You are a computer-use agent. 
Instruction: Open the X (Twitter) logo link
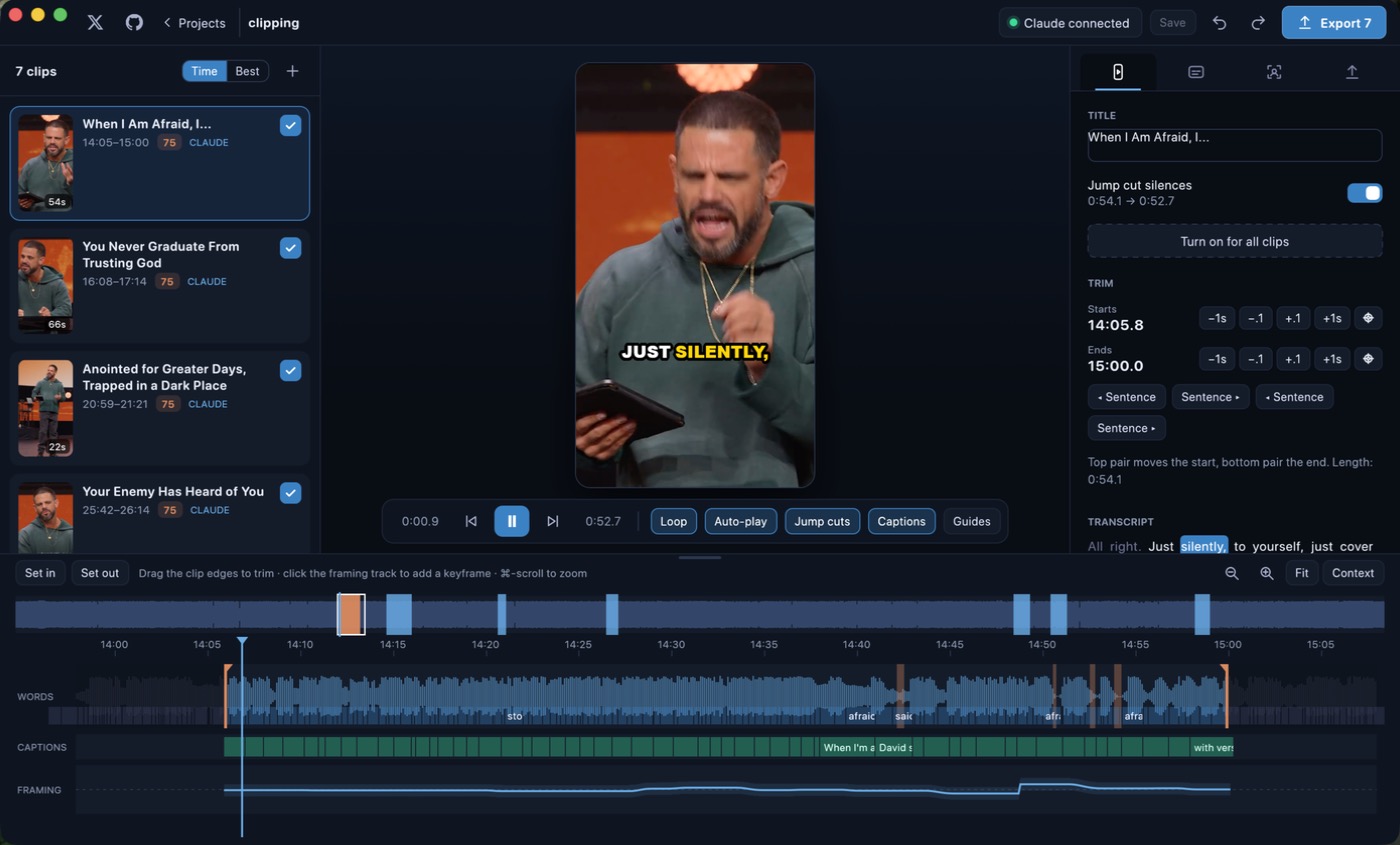click(95, 22)
